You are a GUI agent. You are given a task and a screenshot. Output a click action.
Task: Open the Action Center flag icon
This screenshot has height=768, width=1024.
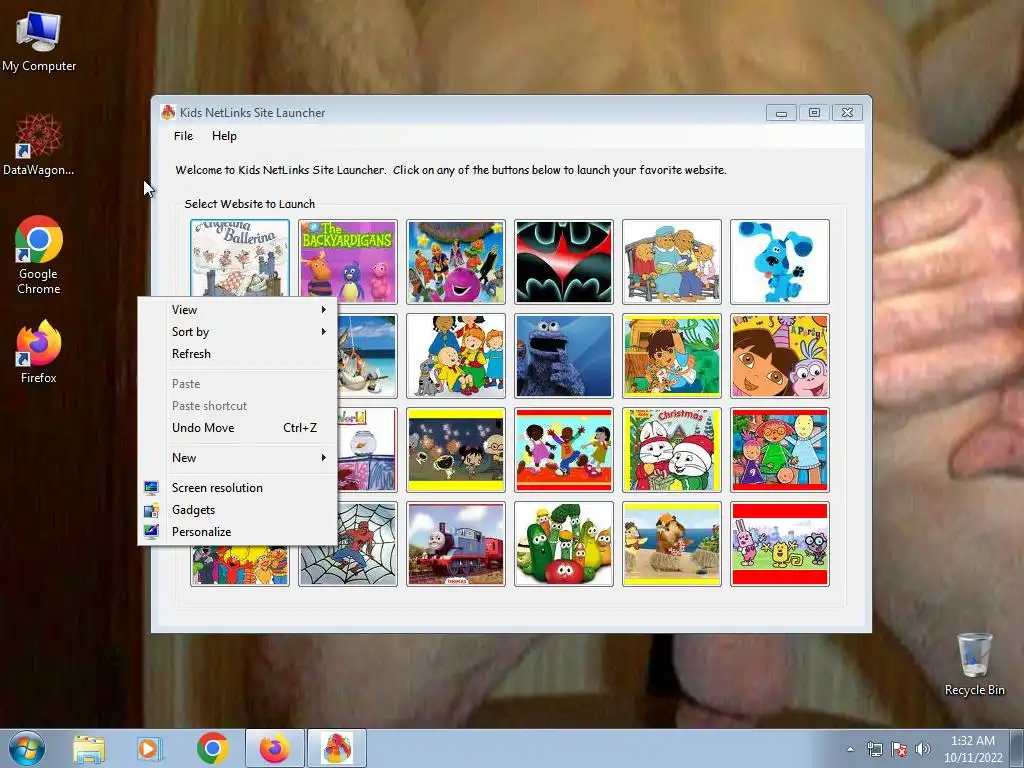pos(899,750)
